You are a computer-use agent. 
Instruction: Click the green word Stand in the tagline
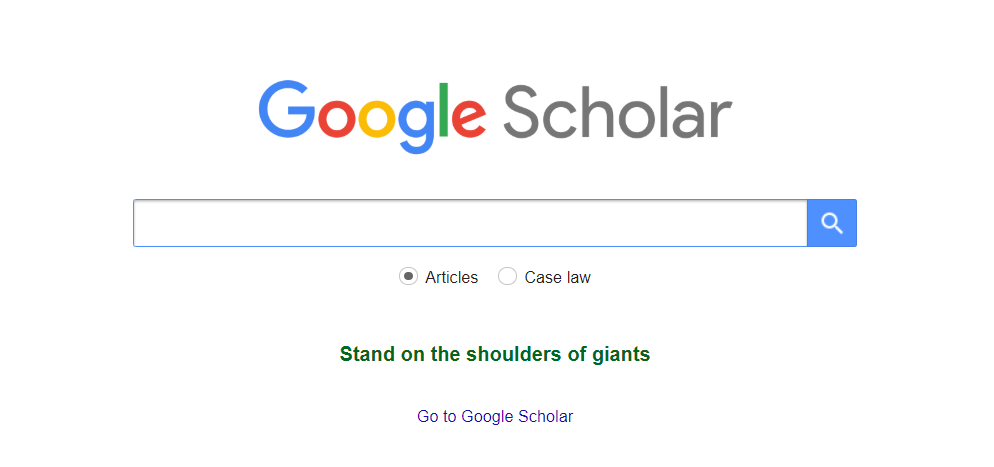click(364, 354)
